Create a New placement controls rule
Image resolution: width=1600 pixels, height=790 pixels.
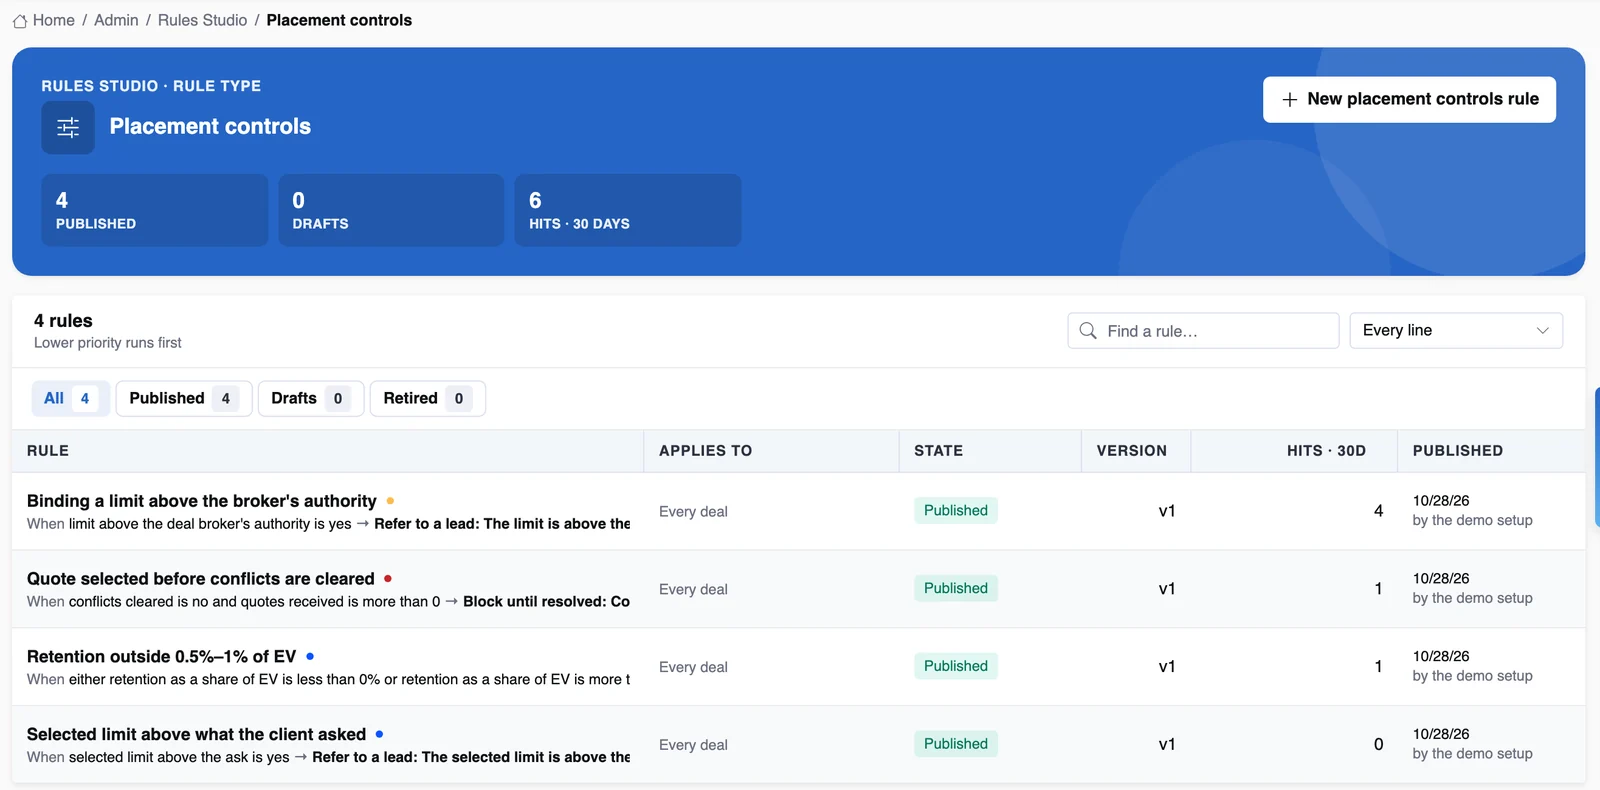coord(1409,100)
